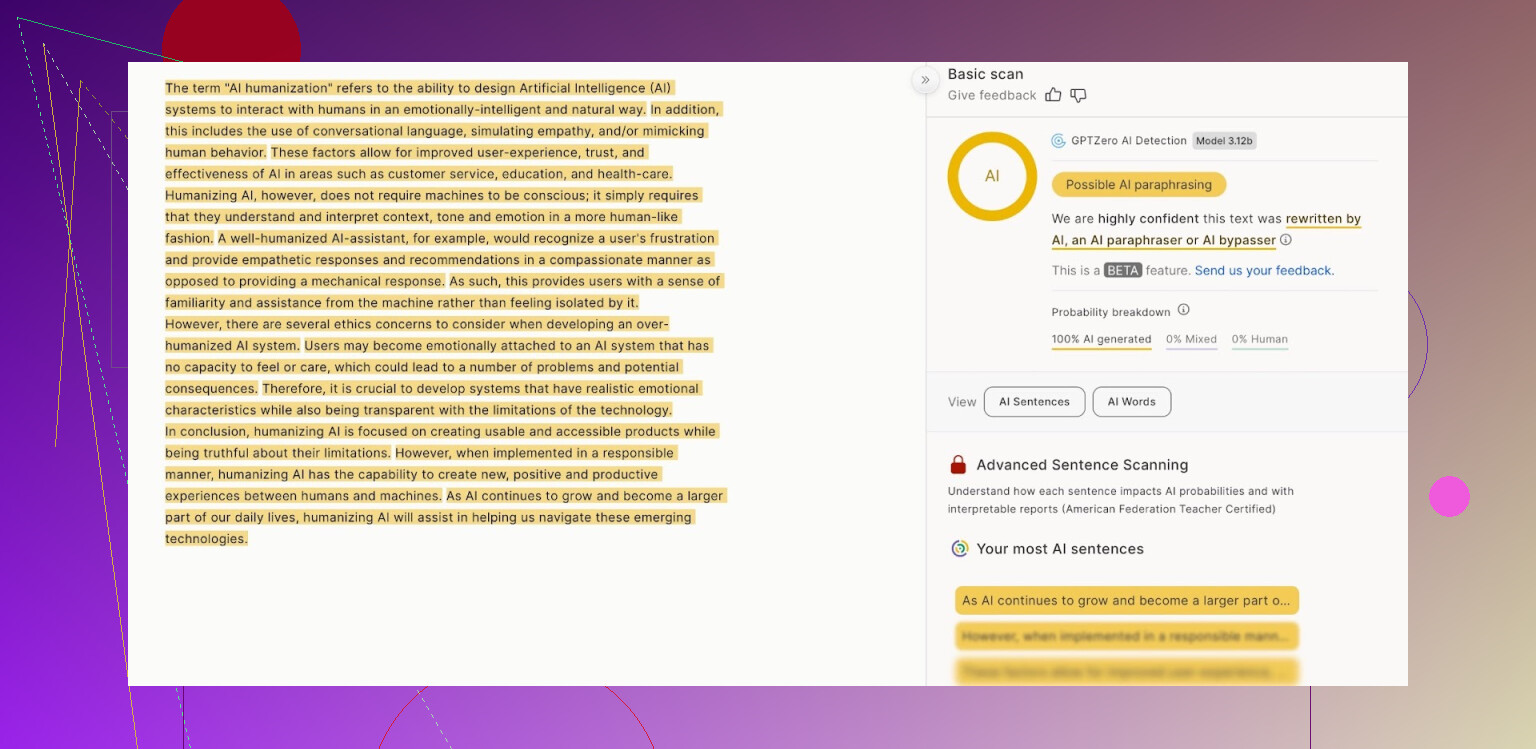
Task: Switch view to AI Sentences
Action: coord(1034,402)
